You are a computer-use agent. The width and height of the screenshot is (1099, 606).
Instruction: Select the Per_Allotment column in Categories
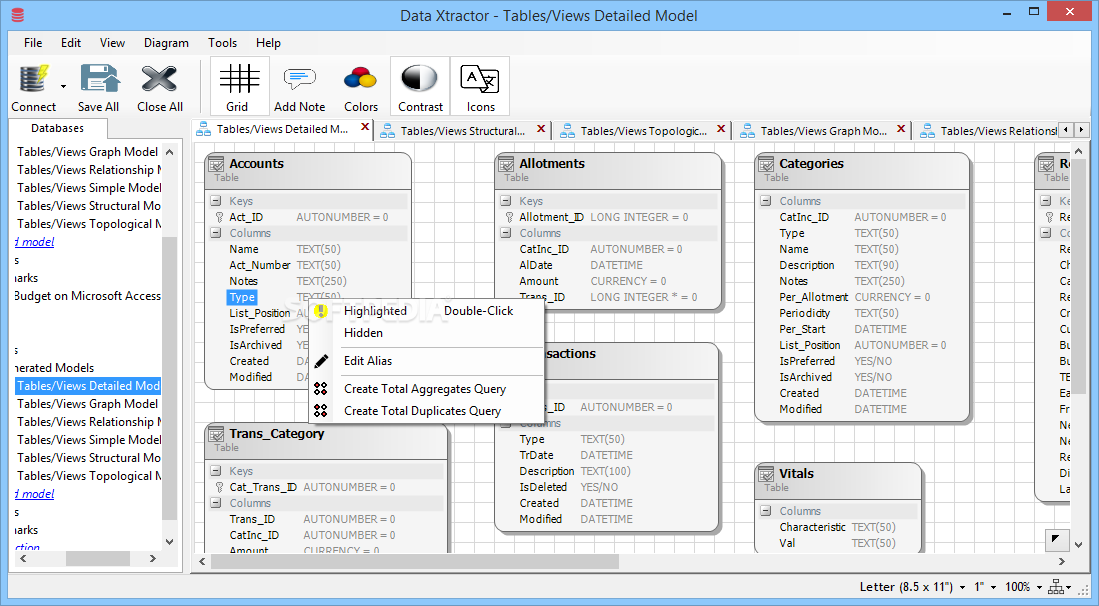pyautogui.click(x=813, y=297)
